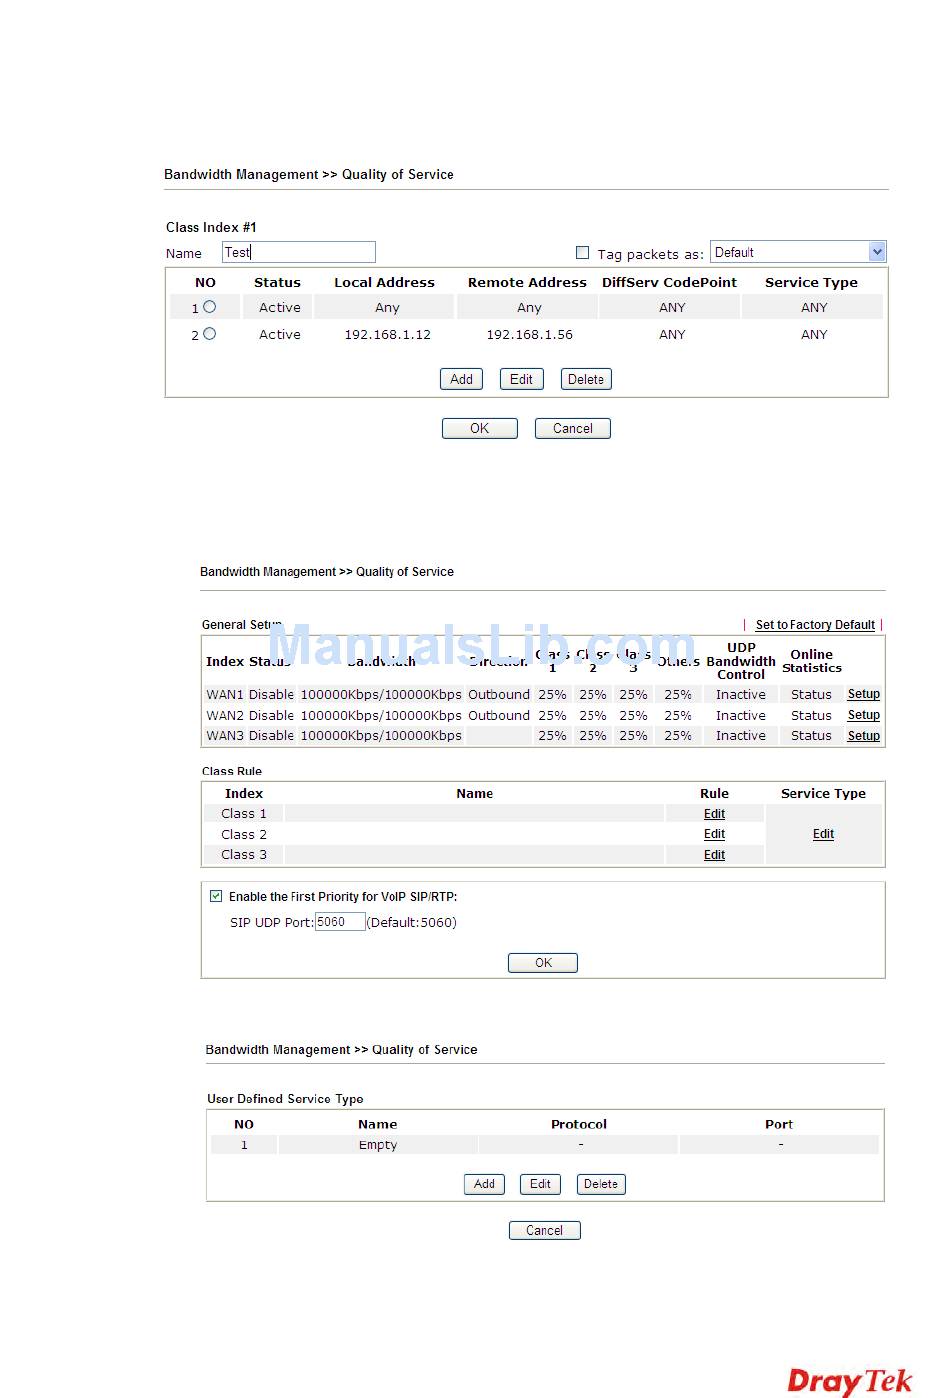
Task: Open Setup for WAN2
Action: (x=864, y=715)
